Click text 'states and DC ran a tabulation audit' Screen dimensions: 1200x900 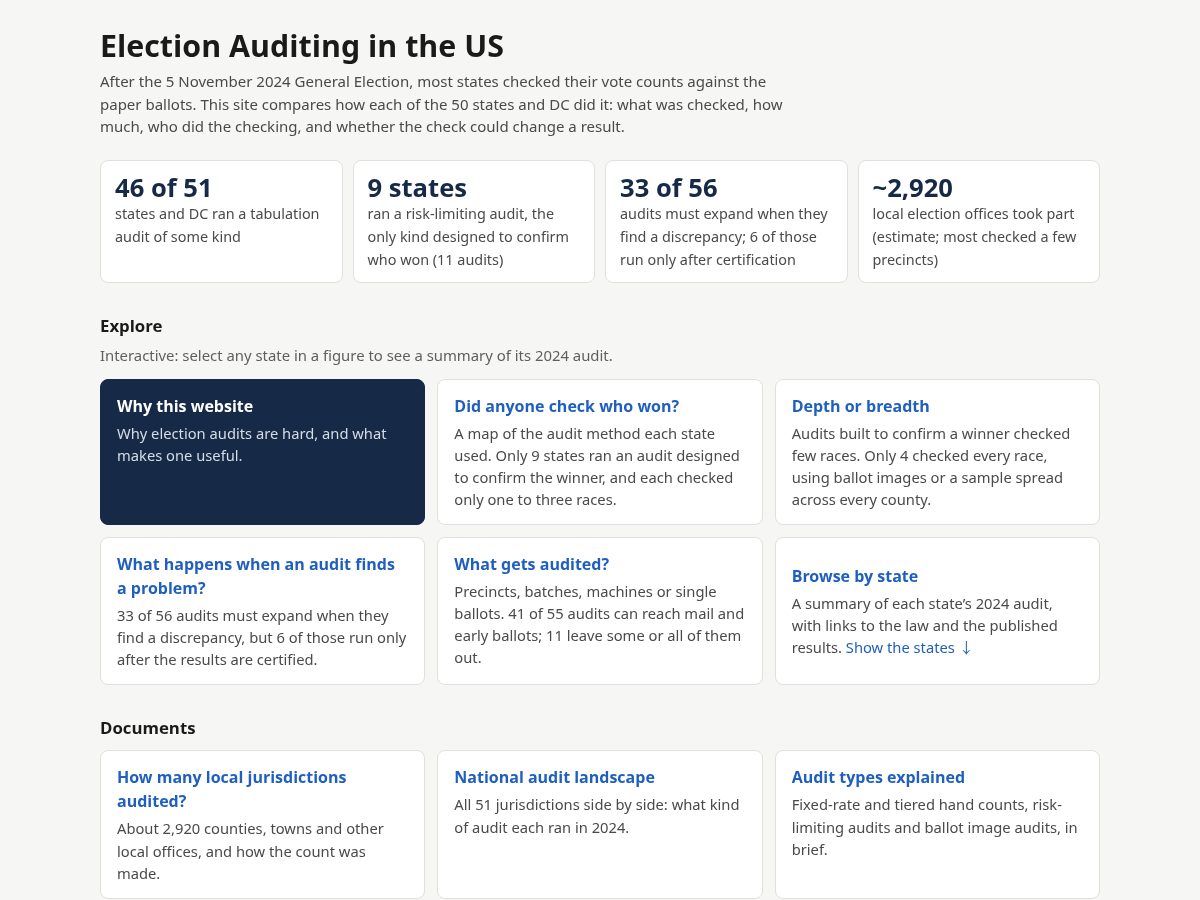(217, 225)
